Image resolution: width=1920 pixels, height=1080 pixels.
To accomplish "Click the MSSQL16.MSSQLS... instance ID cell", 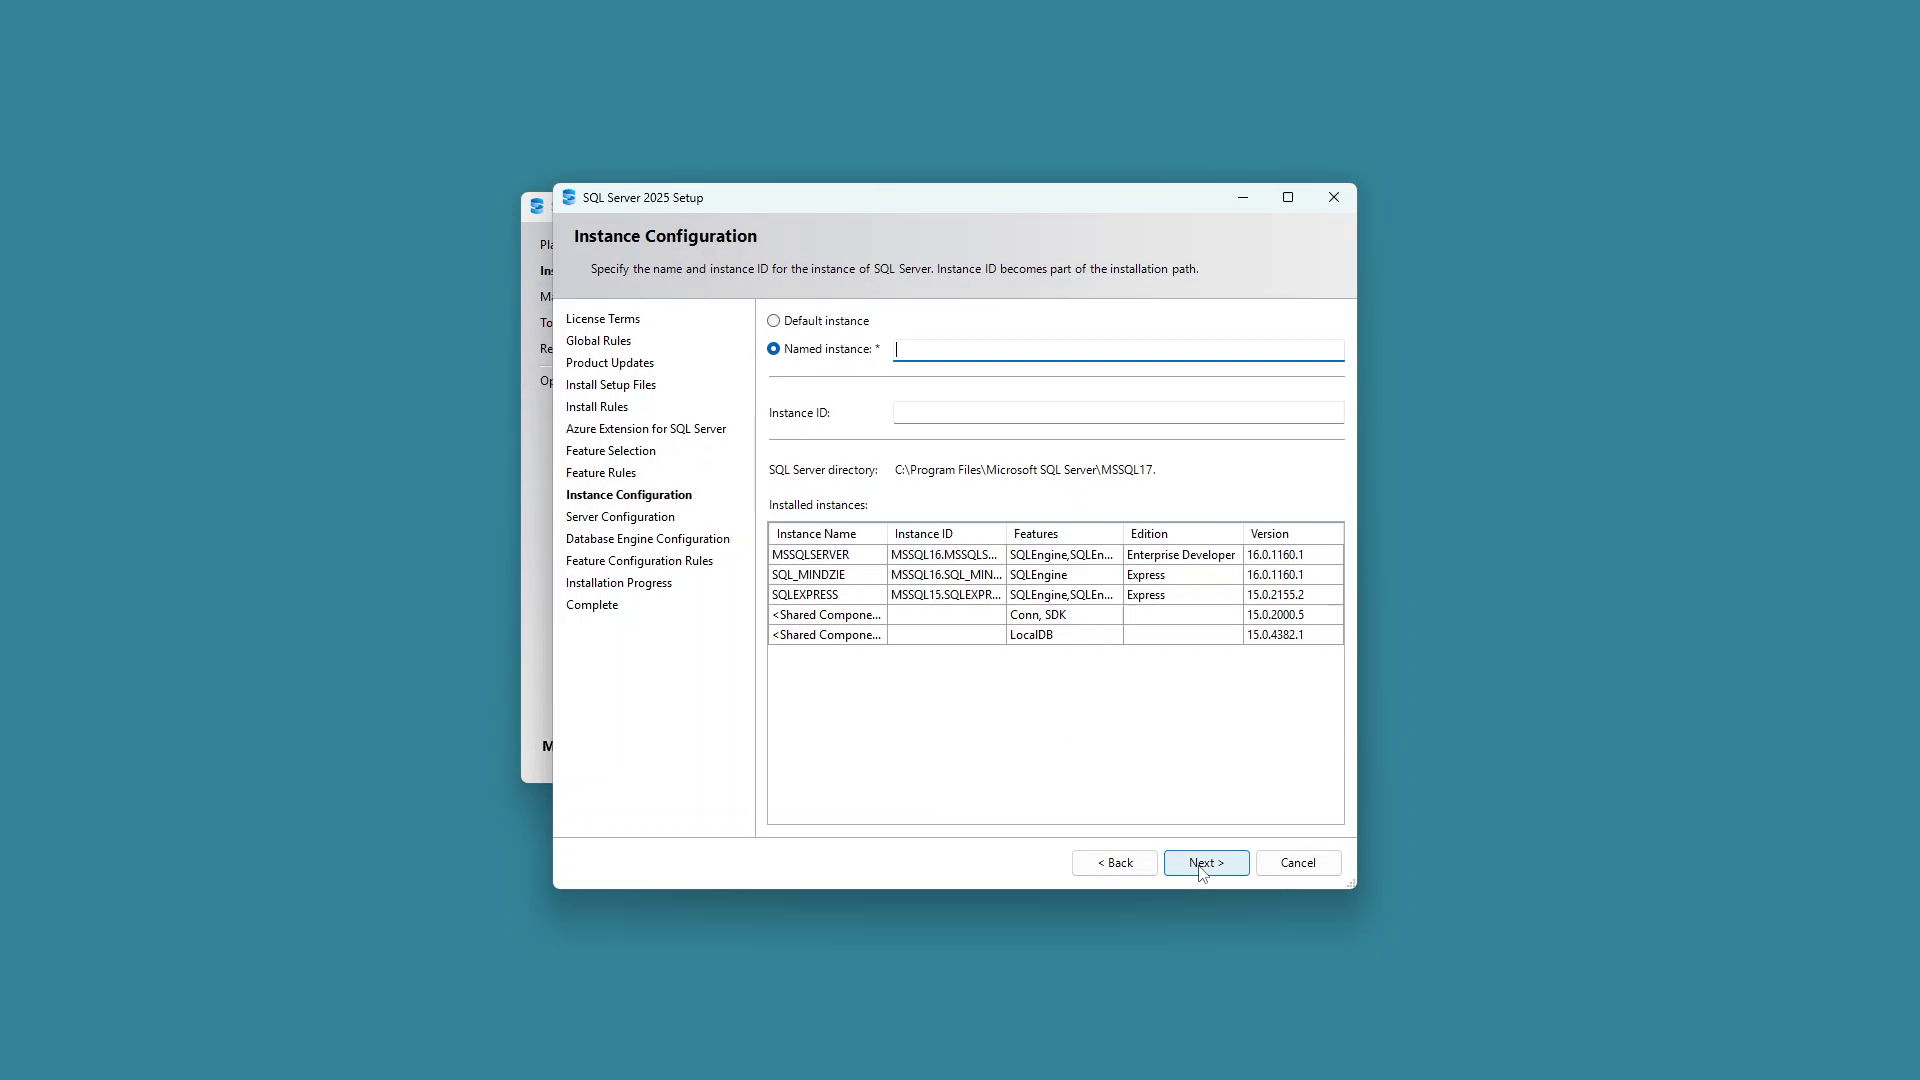I will (946, 555).
